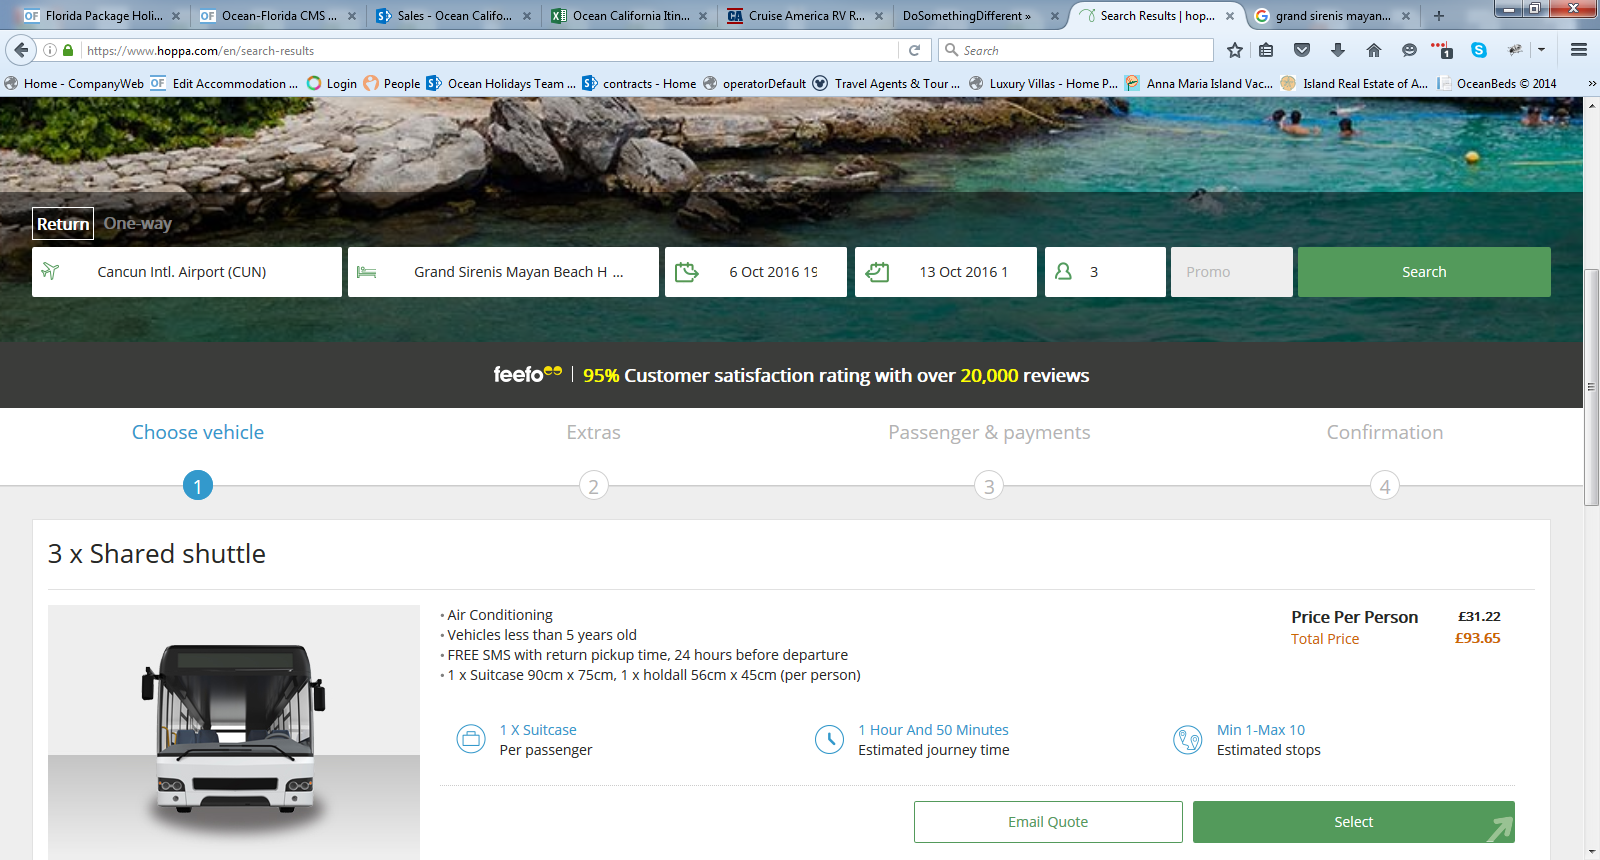Open the contracts - Home bookmark

pos(639,84)
